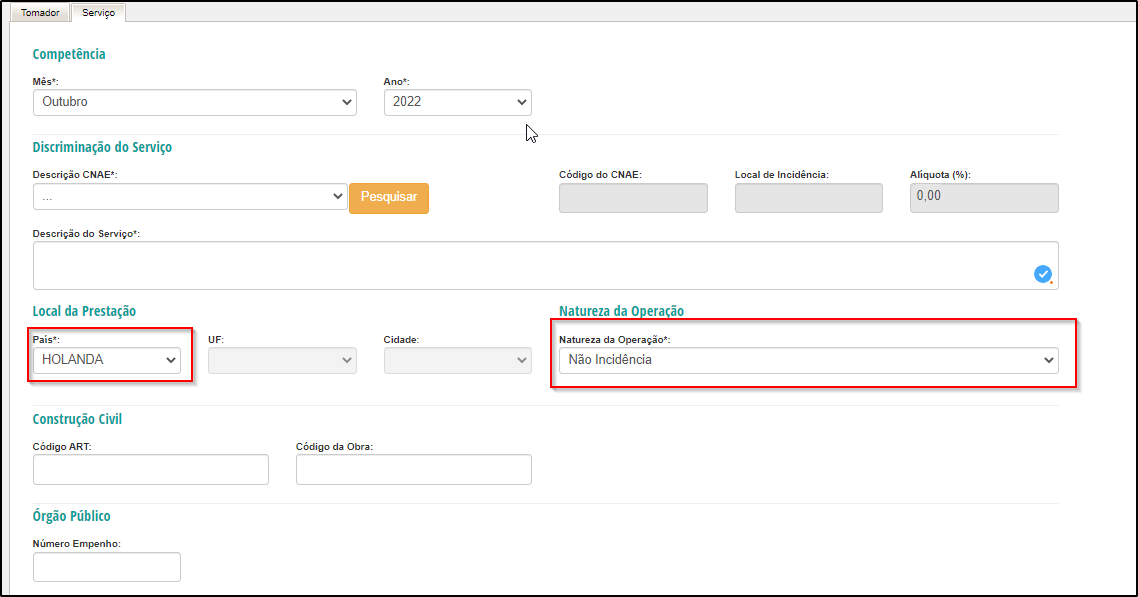
Task: Open the País dropdown showing HOLANDA
Action: pos(107,361)
